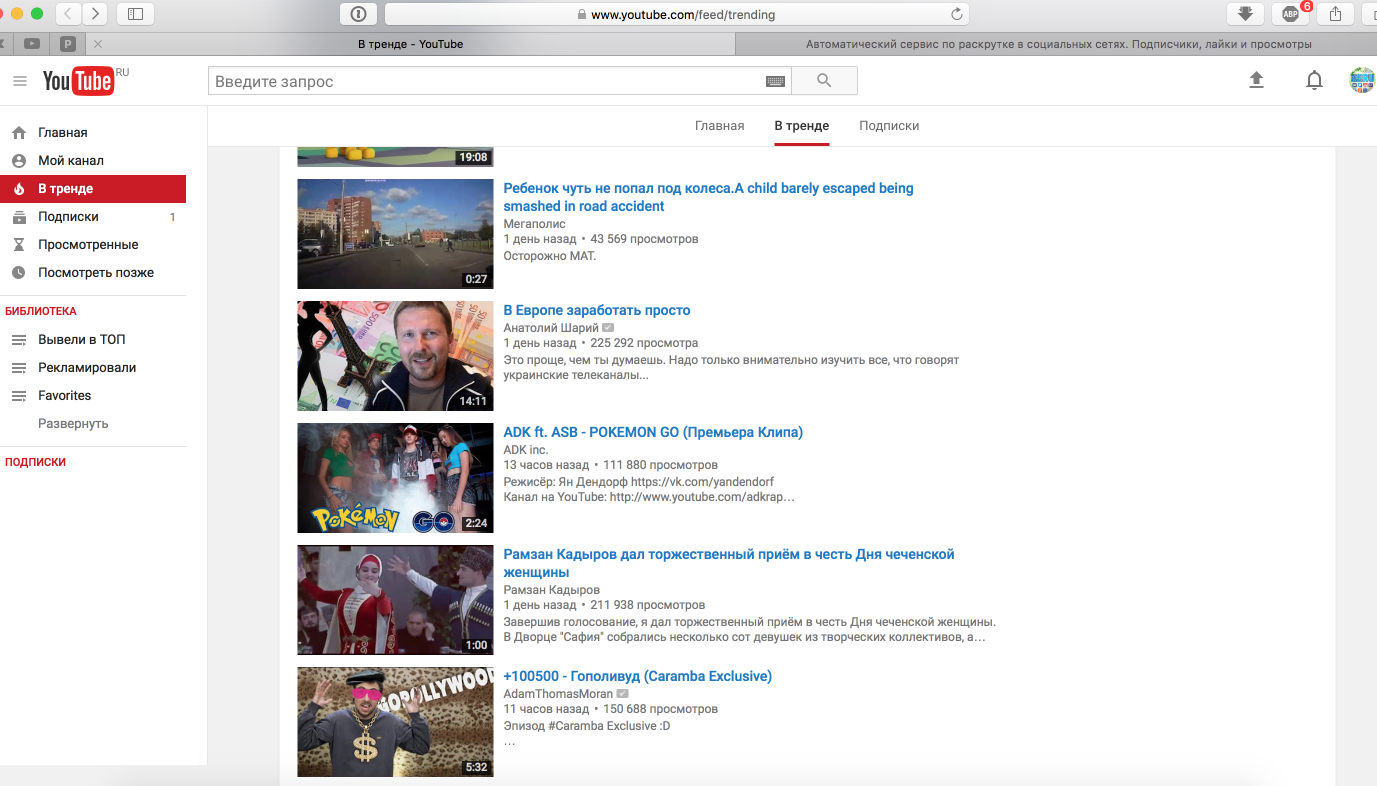Open thumbnail of the 0:27 road accident video
The height and width of the screenshot is (786, 1377).
tap(395, 234)
